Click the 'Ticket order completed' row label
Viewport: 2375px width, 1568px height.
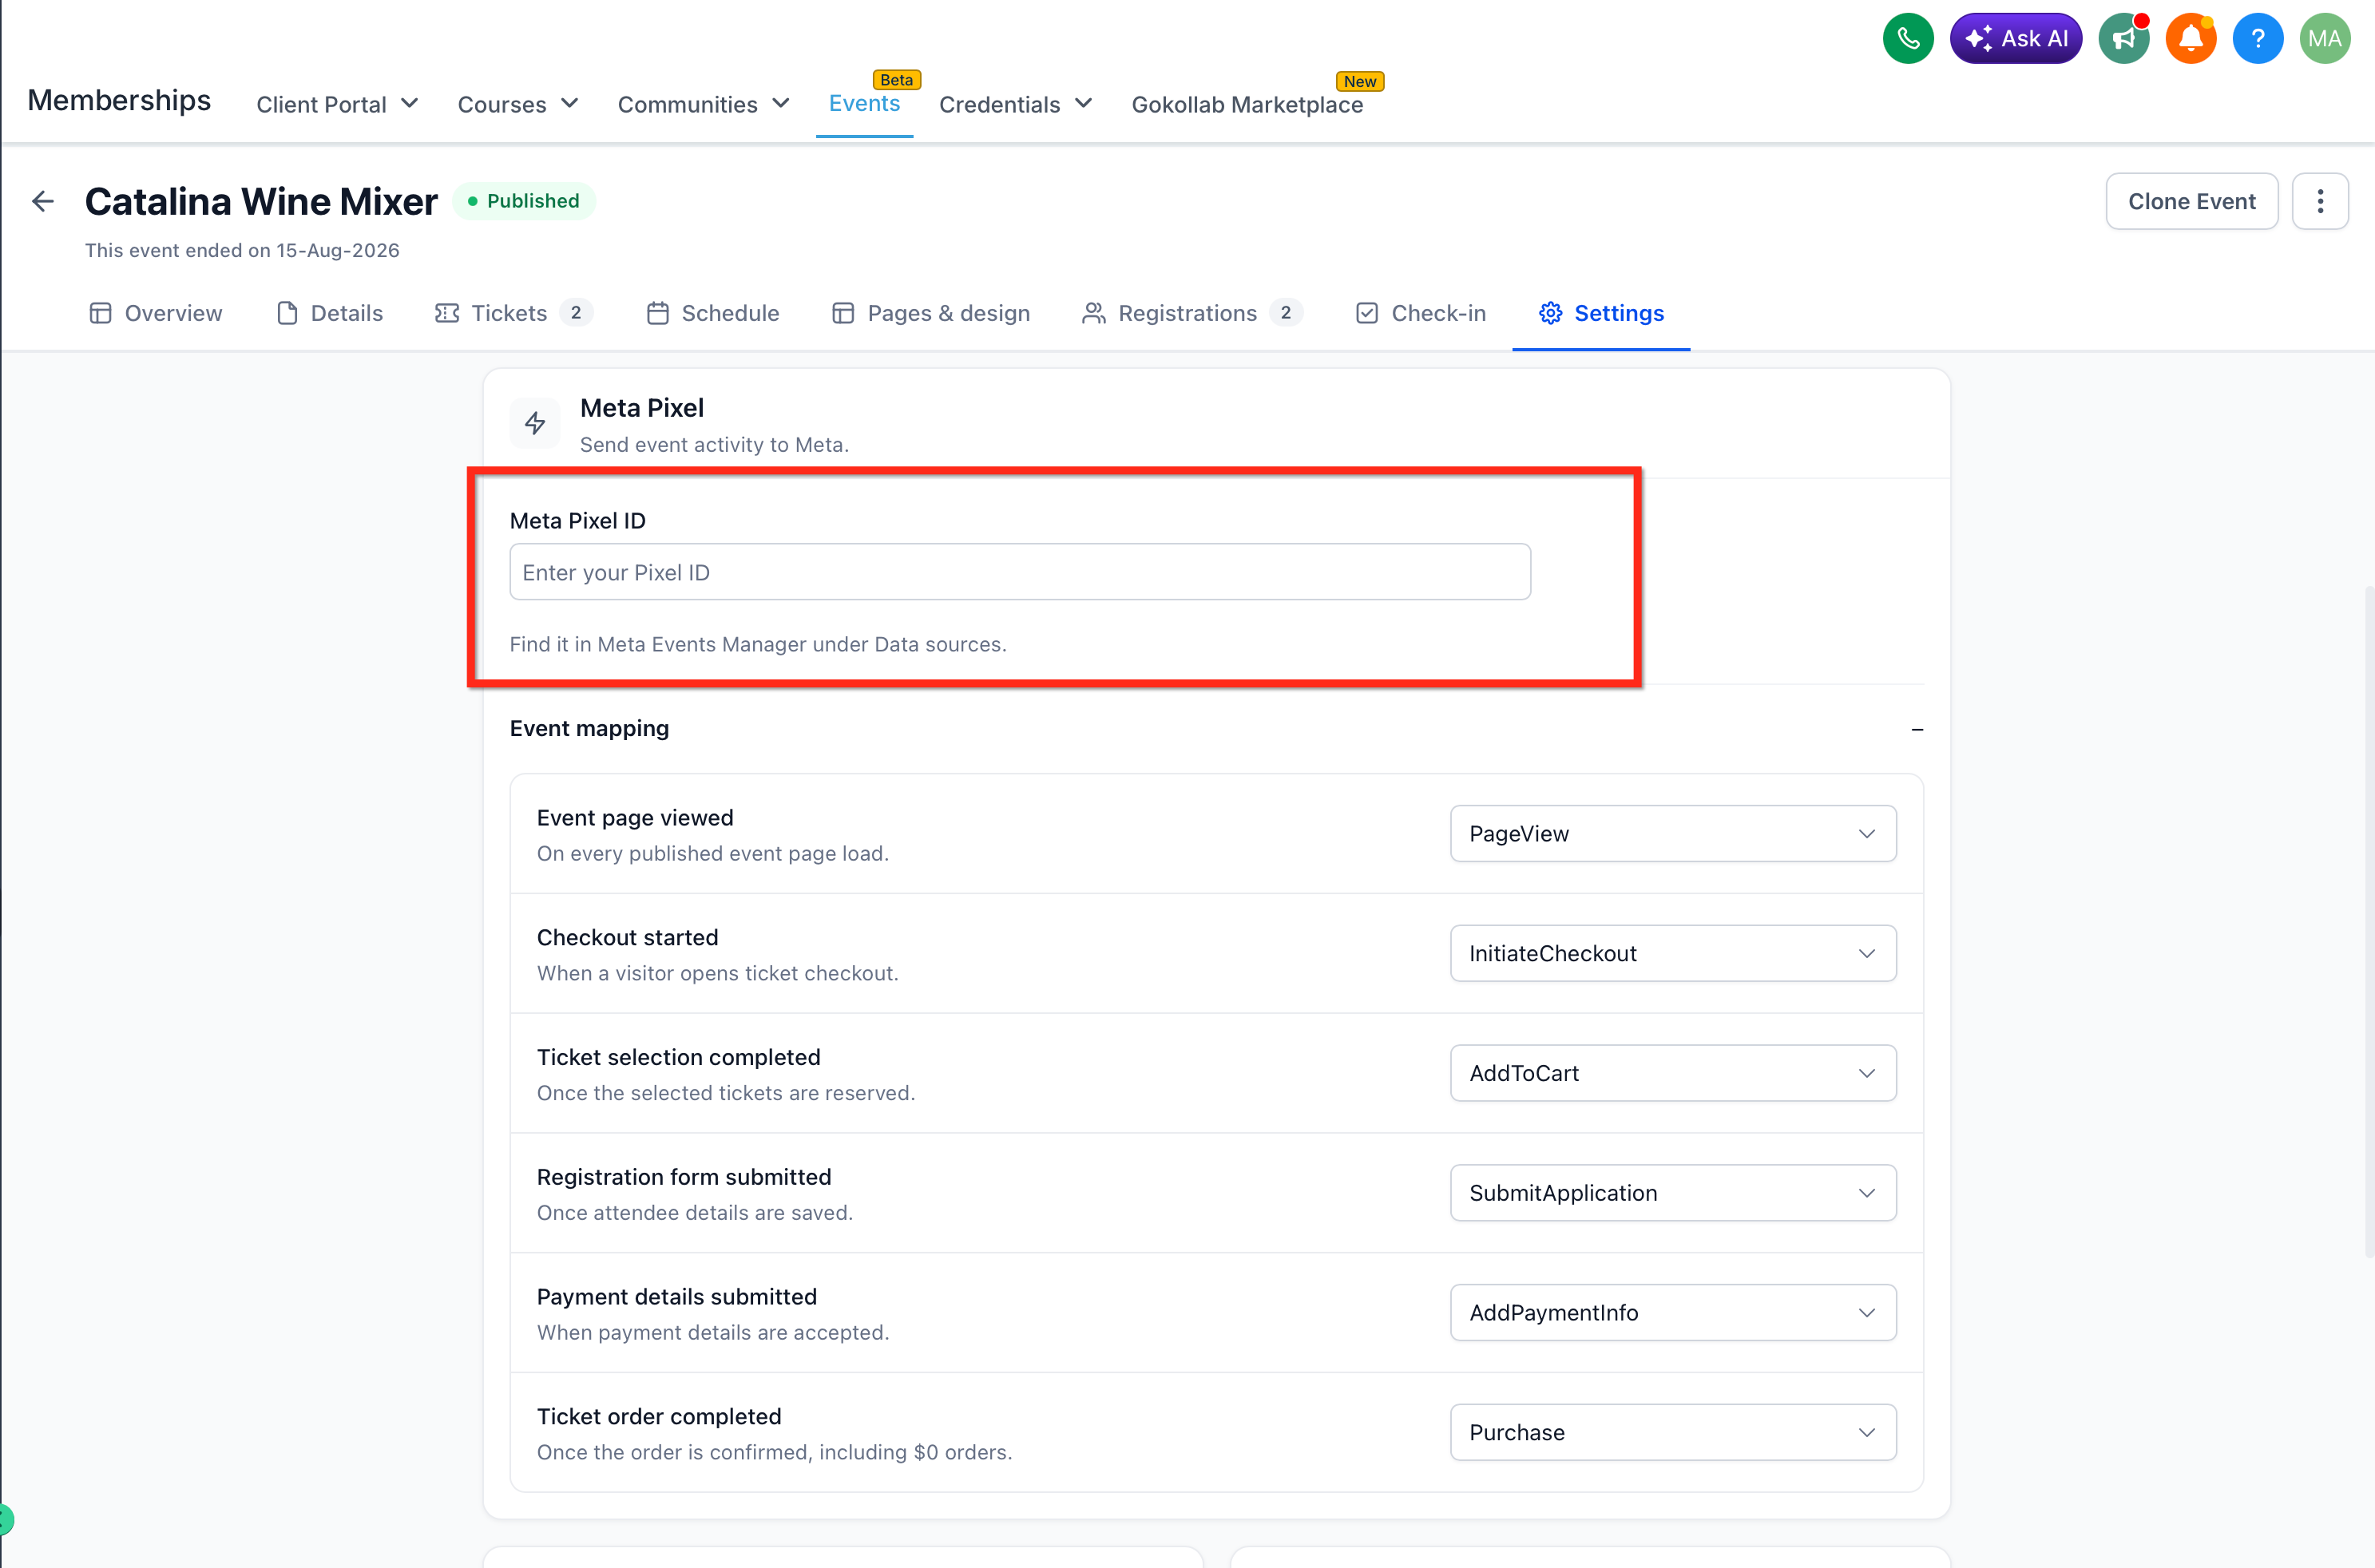[x=659, y=1416]
